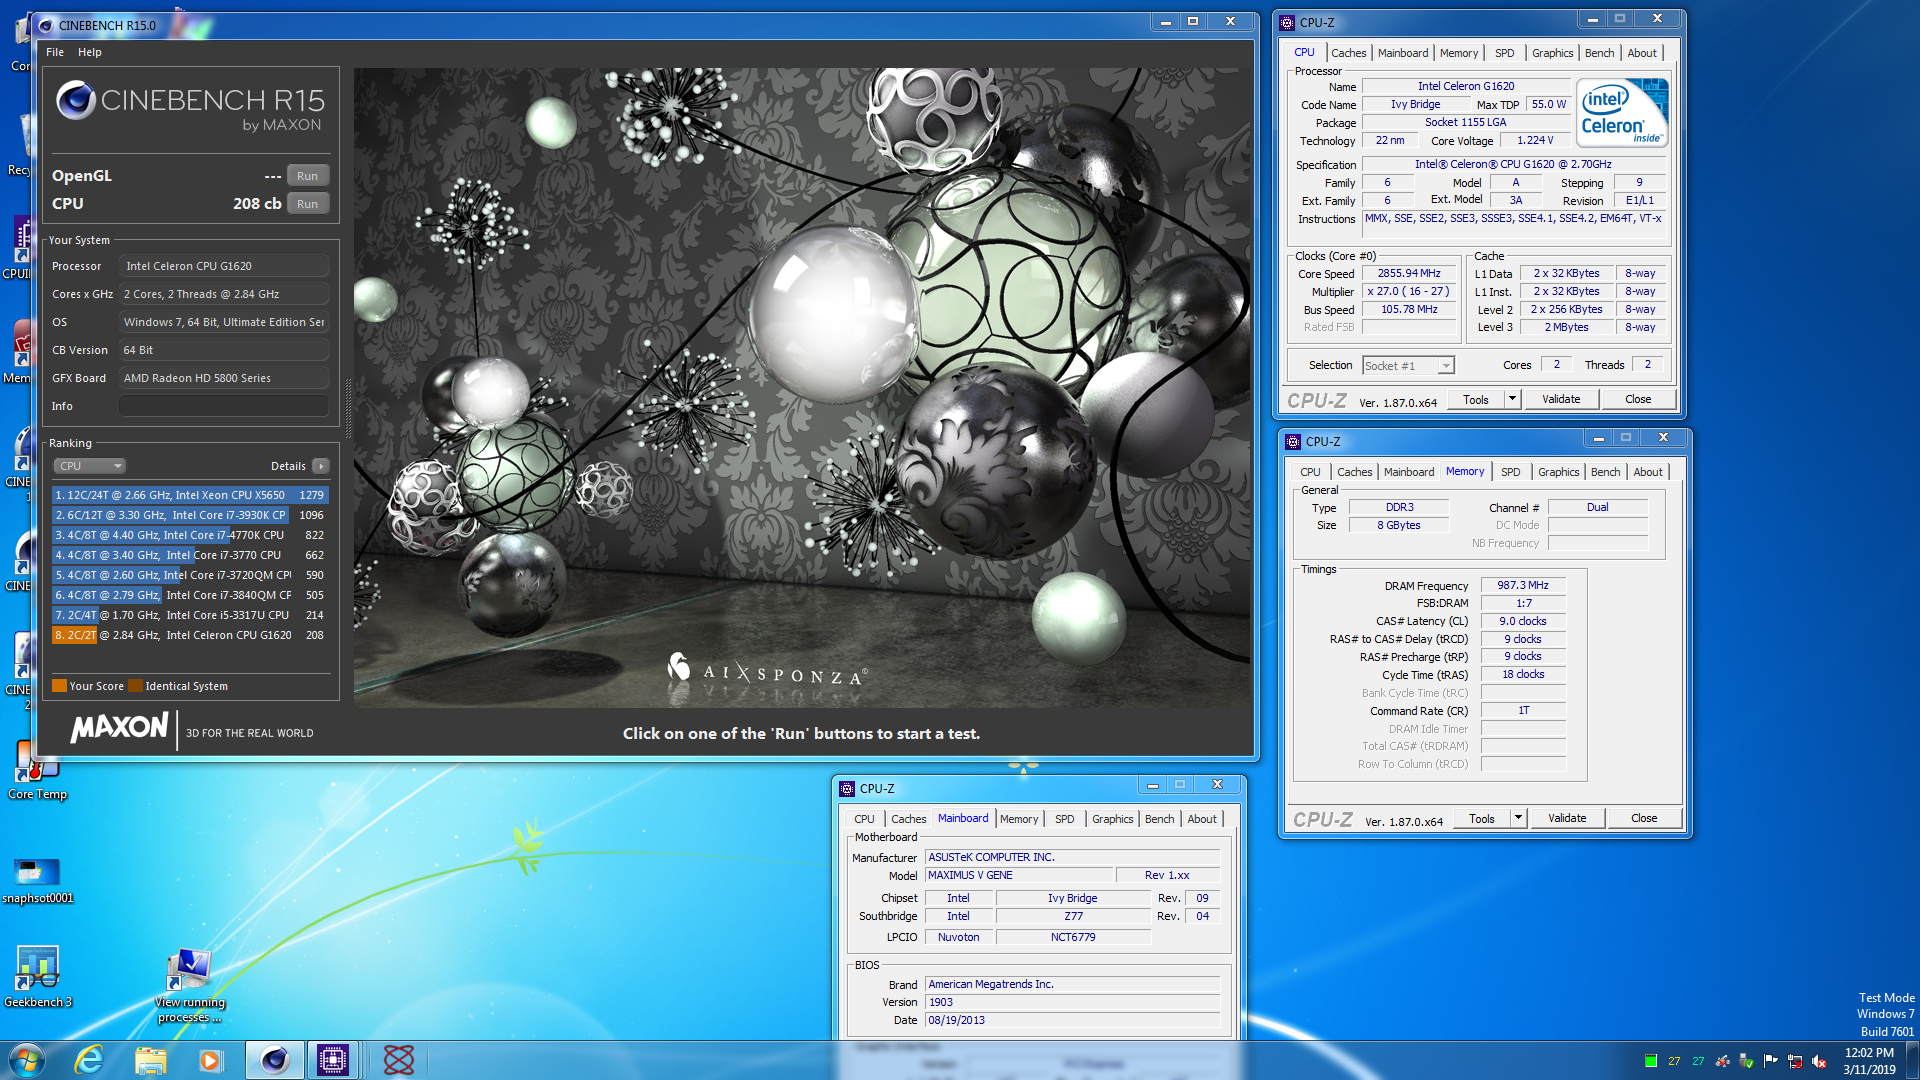Open the View running processes shortcut
The image size is (1920, 1080).
189,985
